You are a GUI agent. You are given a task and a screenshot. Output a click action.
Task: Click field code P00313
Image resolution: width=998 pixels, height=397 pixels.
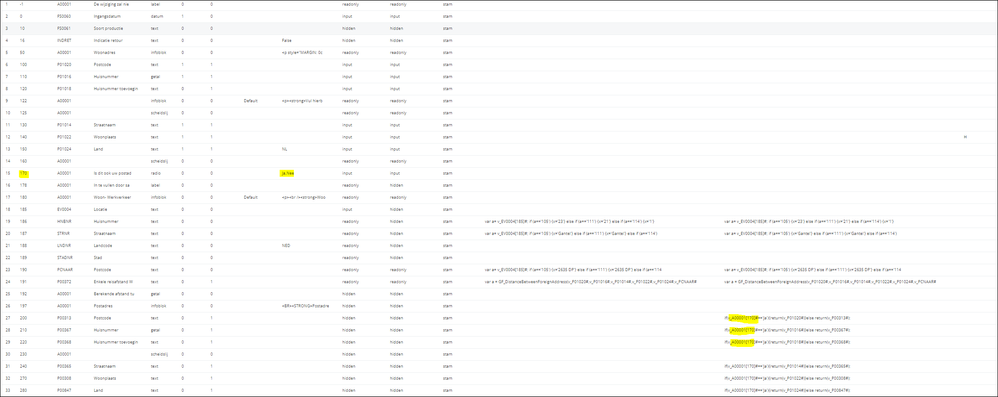click(64, 317)
